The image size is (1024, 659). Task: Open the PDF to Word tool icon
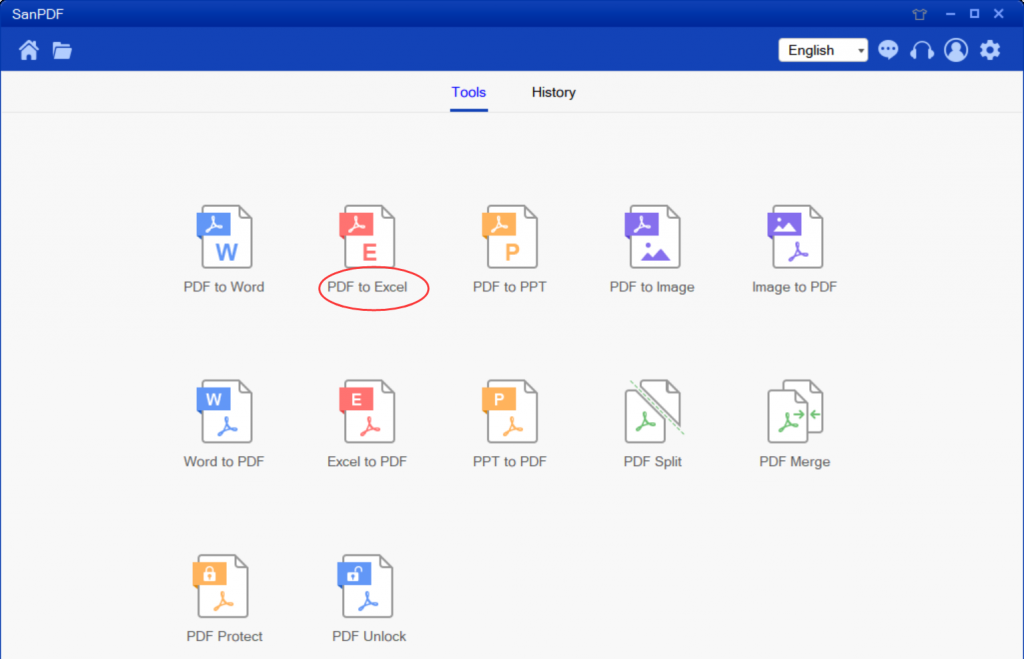224,236
